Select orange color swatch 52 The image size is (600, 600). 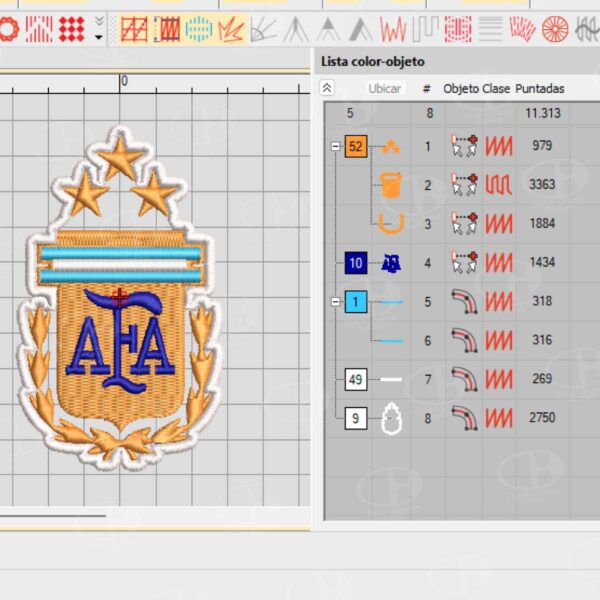tap(356, 147)
